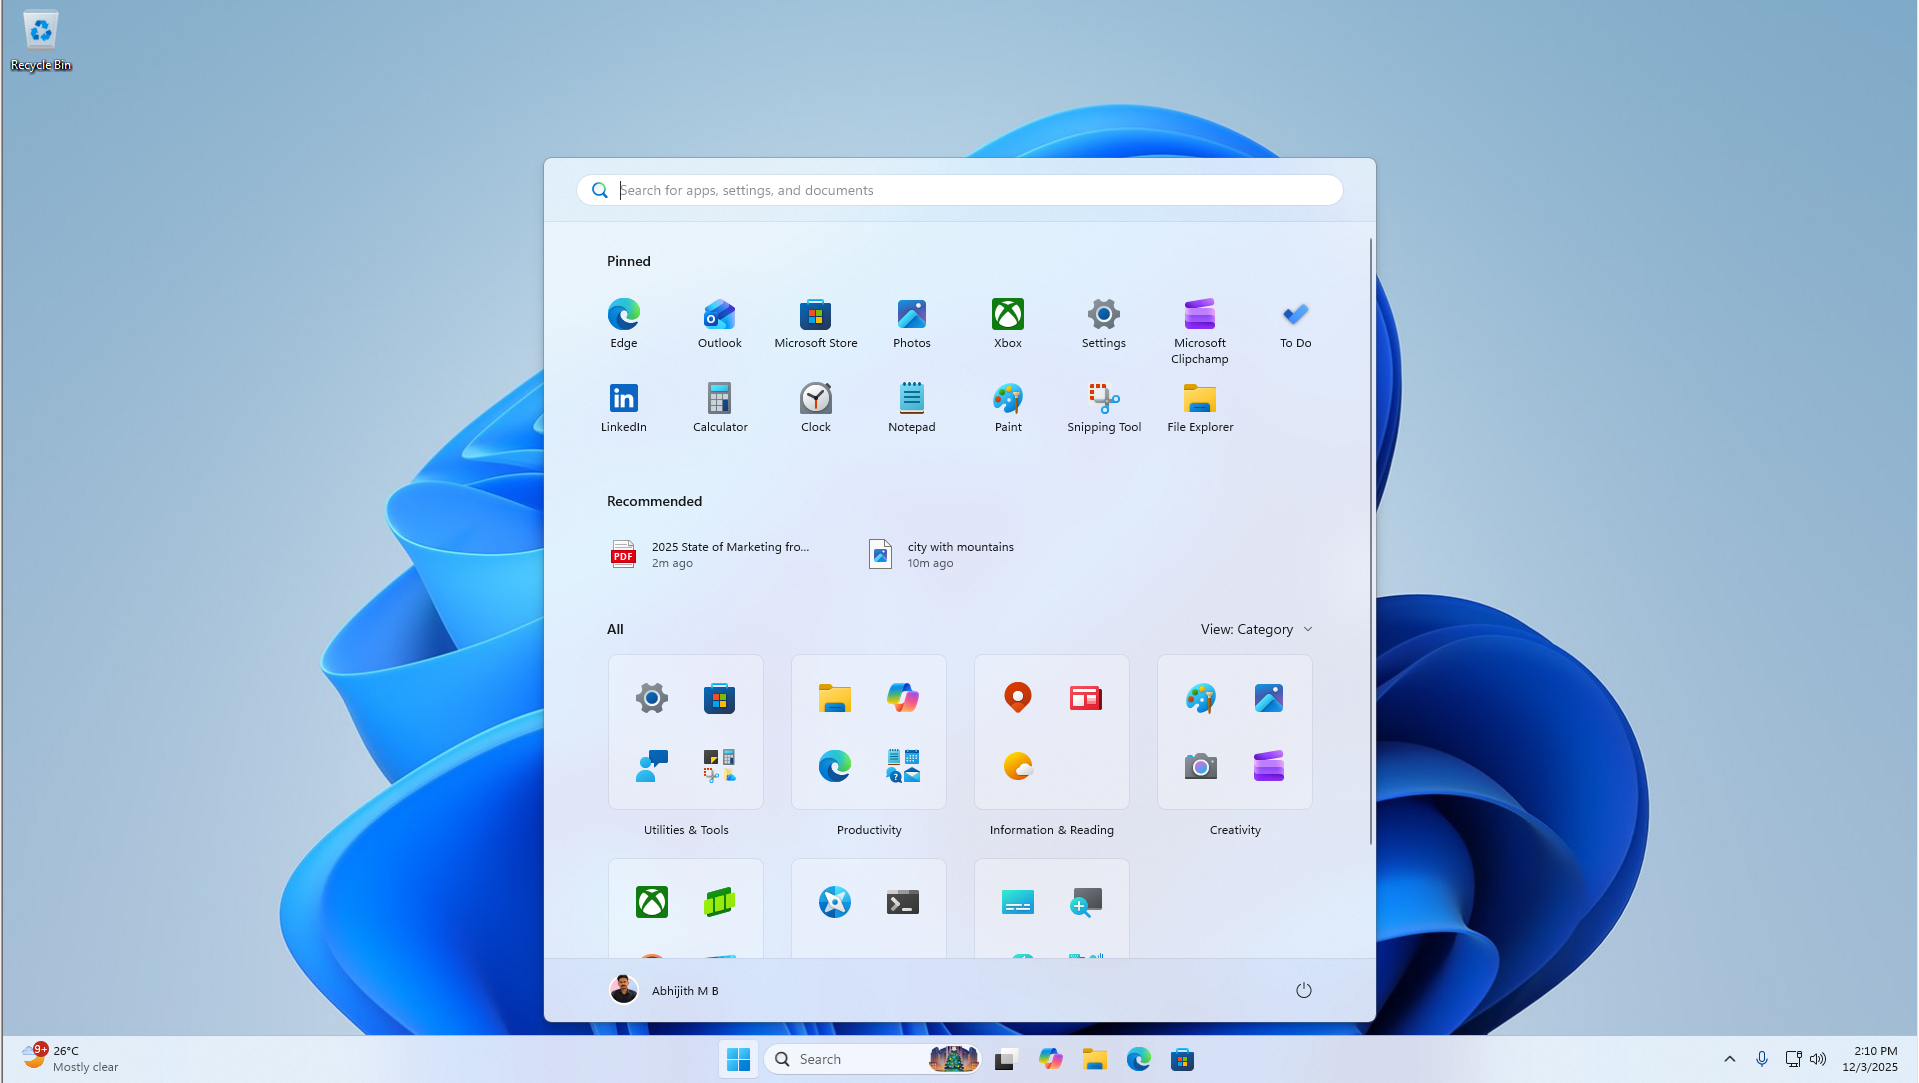Open LinkedIn from the Start menu

coord(623,406)
